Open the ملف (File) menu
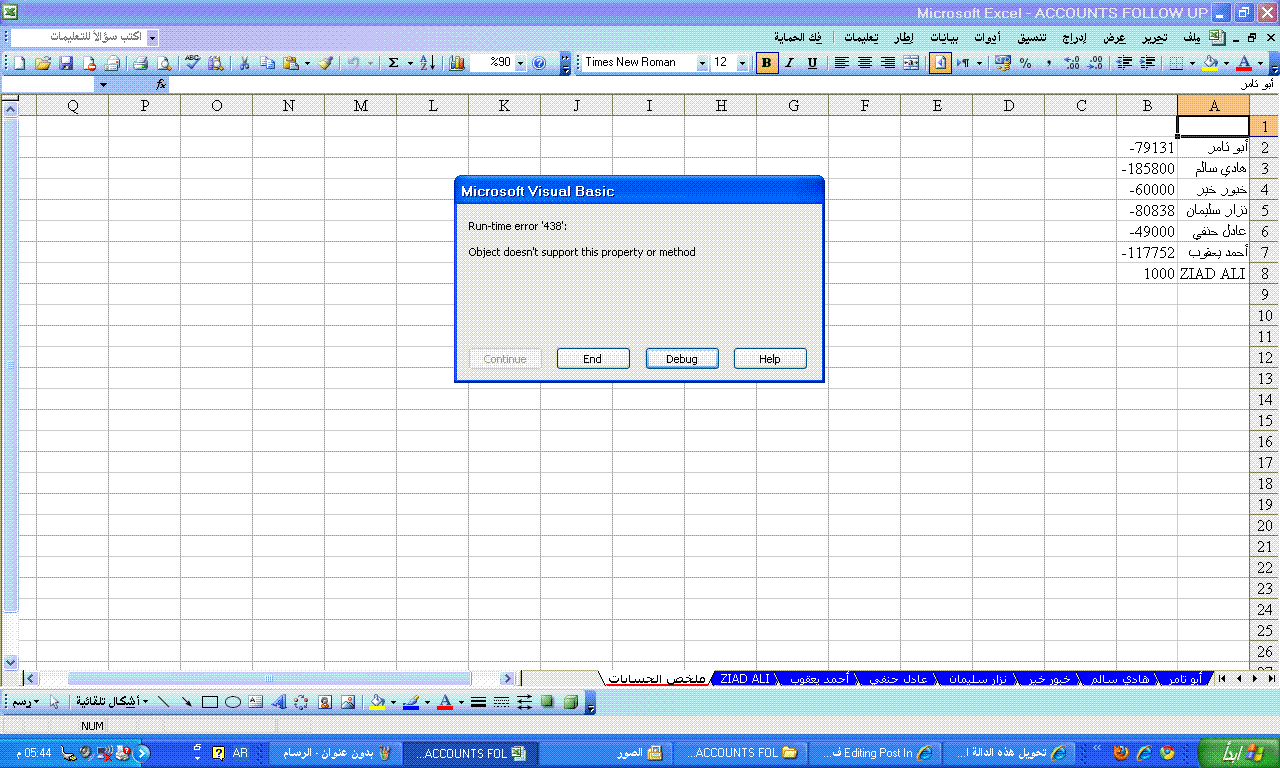The image size is (1280, 768). tap(1191, 37)
